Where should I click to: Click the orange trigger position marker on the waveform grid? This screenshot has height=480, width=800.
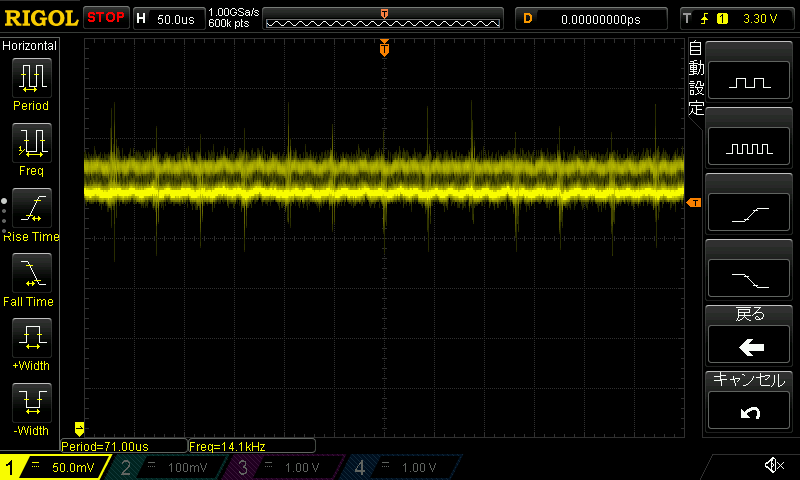[384, 48]
